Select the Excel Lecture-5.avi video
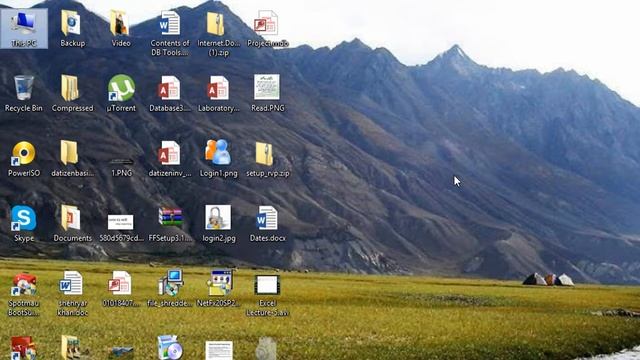Viewport: 640px width, 360px height. pos(267,295)
